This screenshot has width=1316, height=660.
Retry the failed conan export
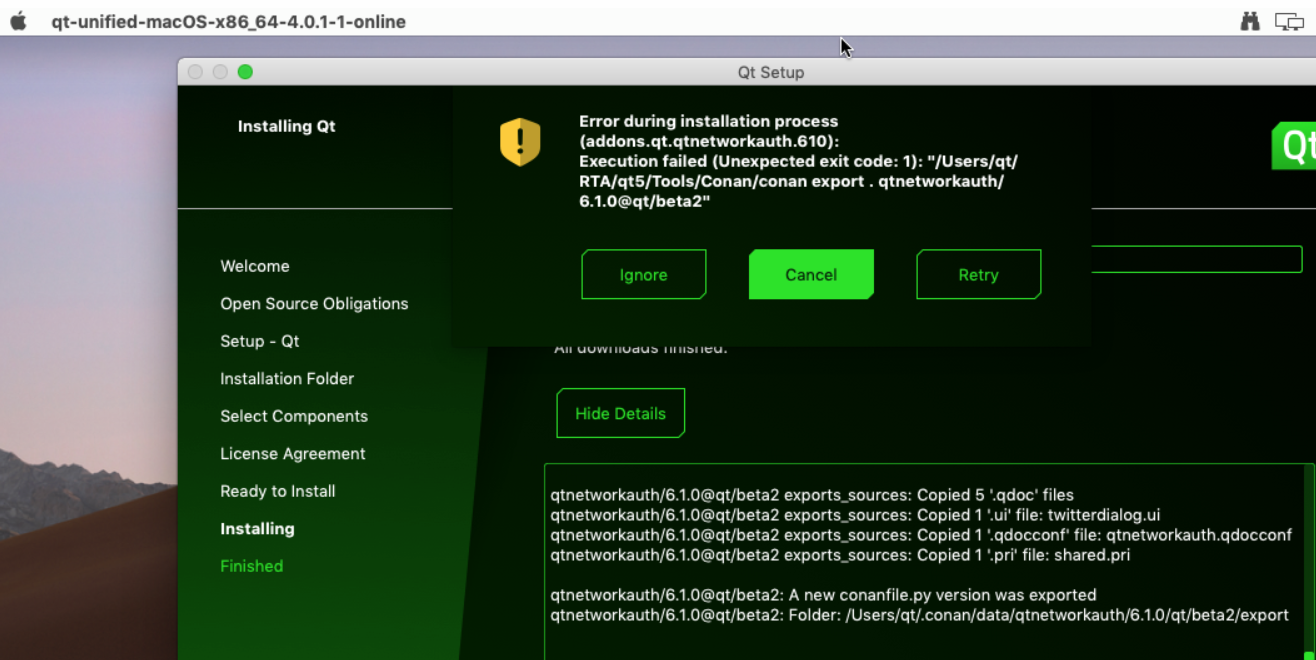coord(978,275)
